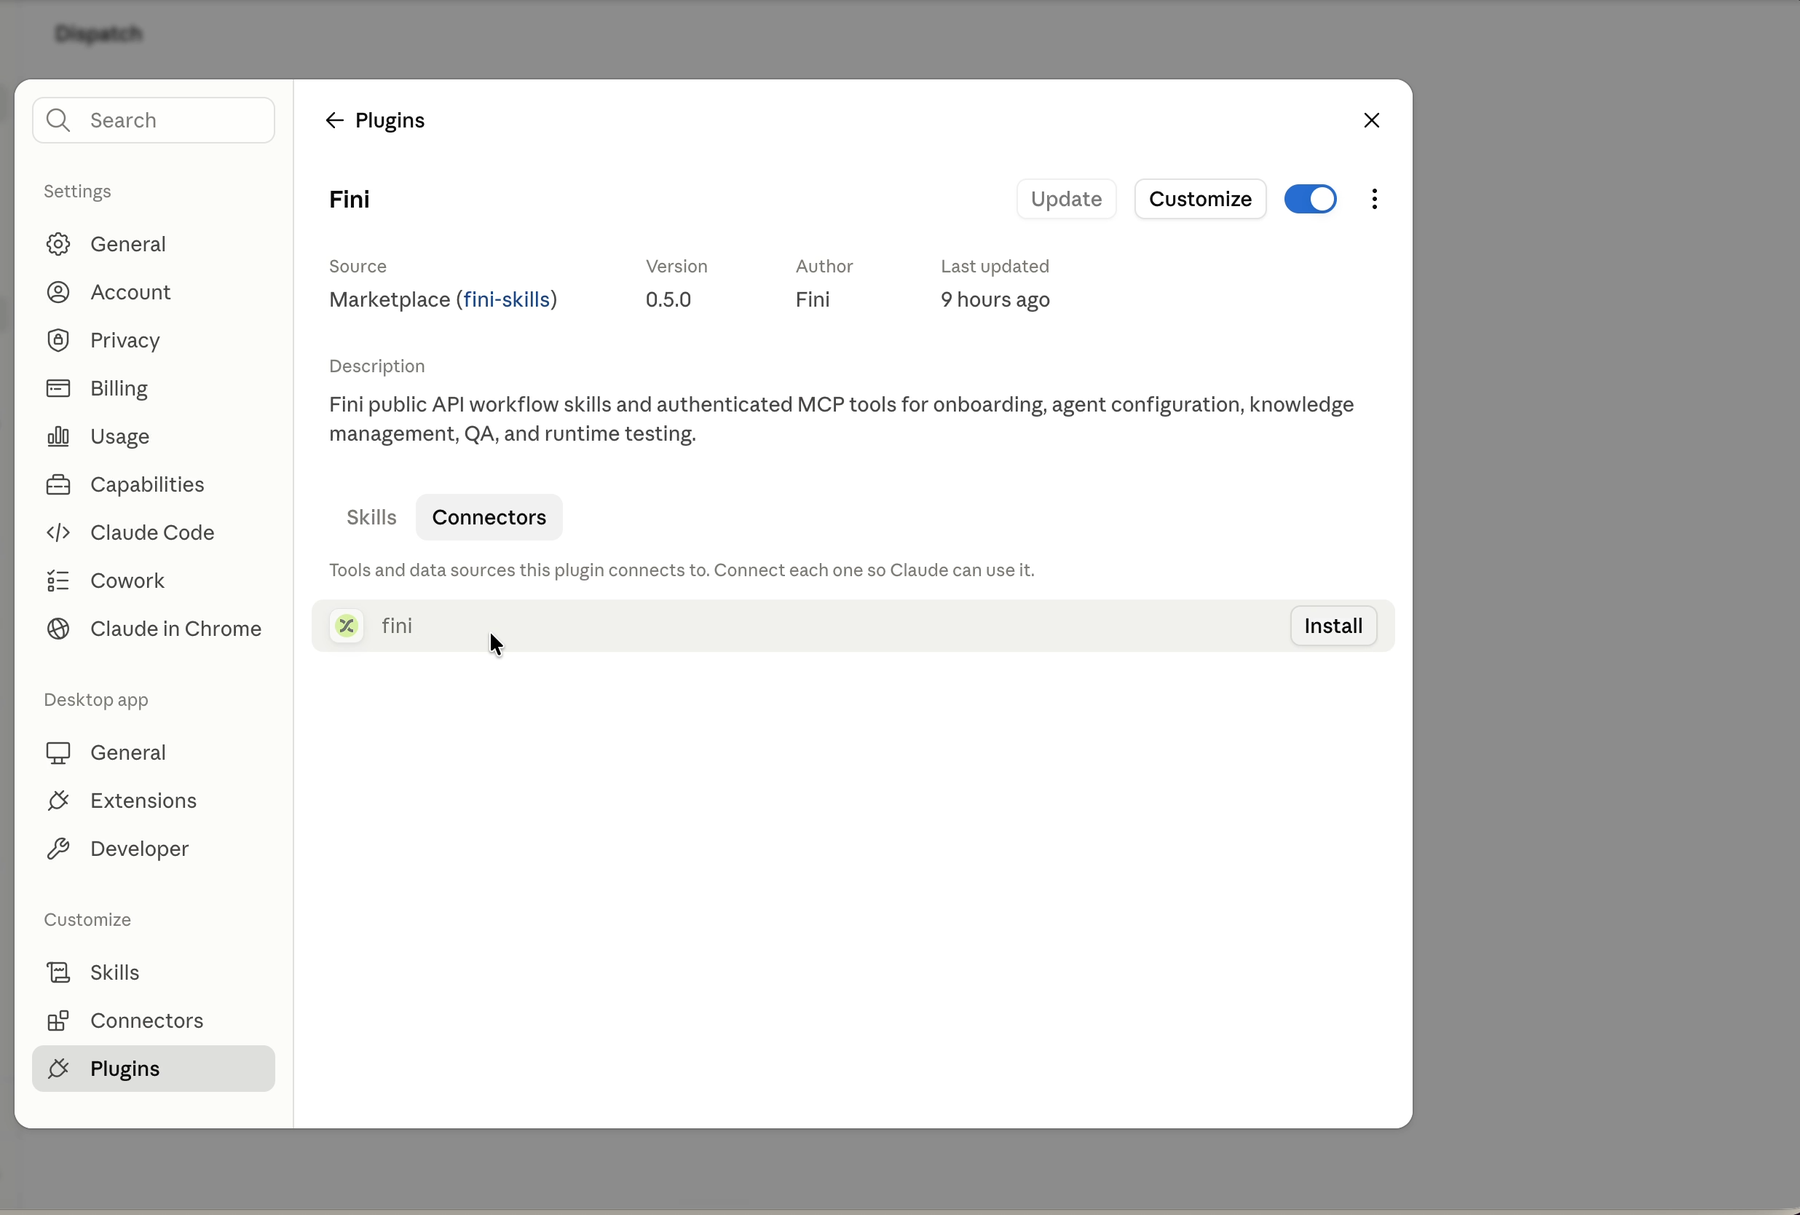
Task: Install the fini connector
Action: point(1333,626)
